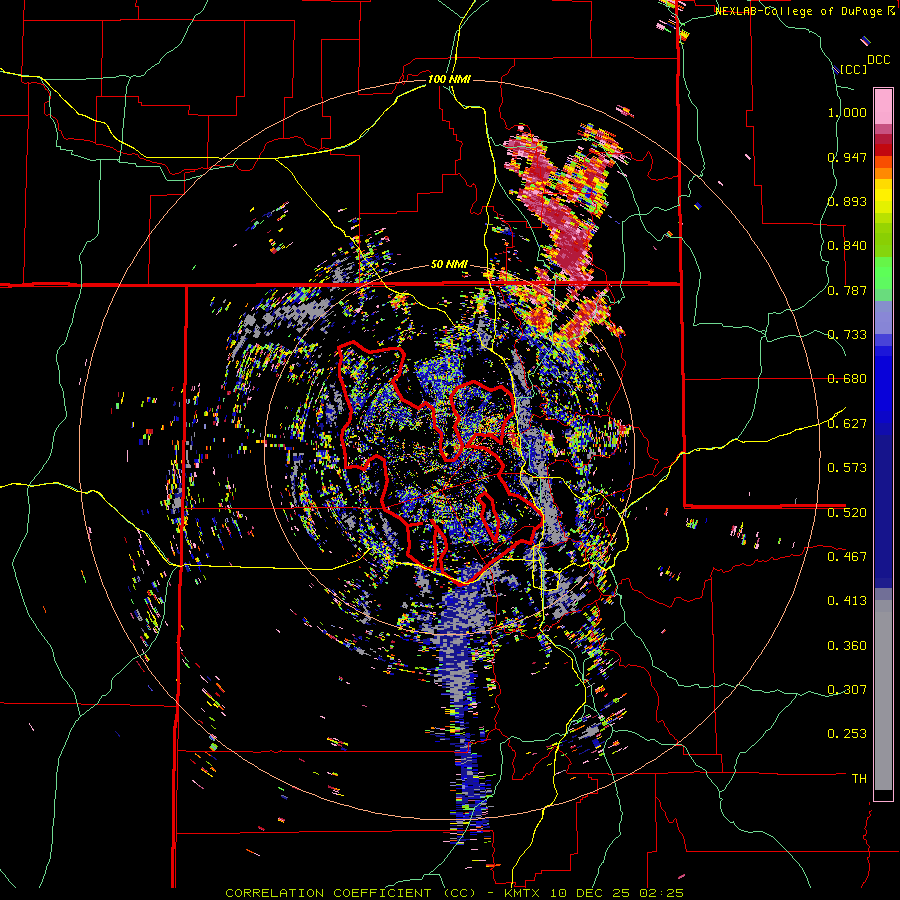Click the 0.253 scale value
Screen dimensions: 900x900
[x=847, y=734]
